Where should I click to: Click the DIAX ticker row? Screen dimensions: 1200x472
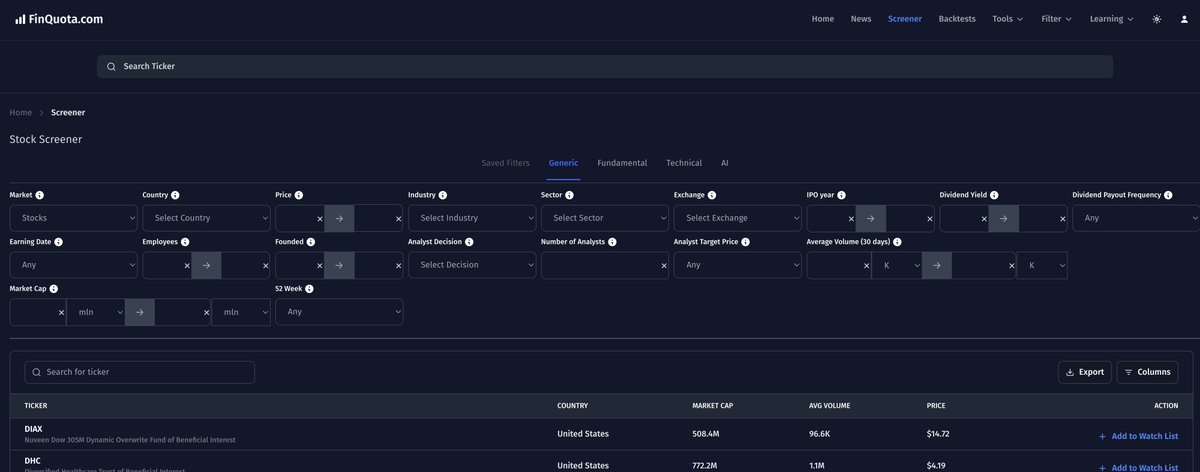pyautogui.click(x=600, y=434)
